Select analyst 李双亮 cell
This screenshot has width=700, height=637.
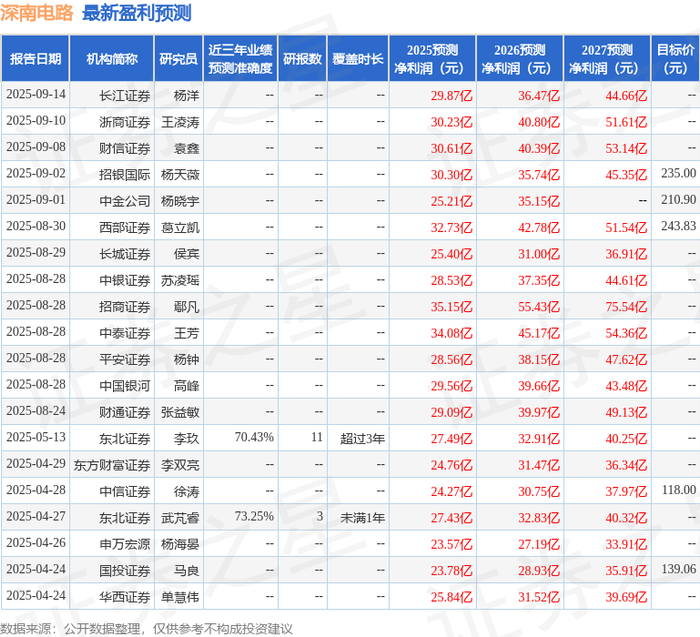click(x=180, y=465)
